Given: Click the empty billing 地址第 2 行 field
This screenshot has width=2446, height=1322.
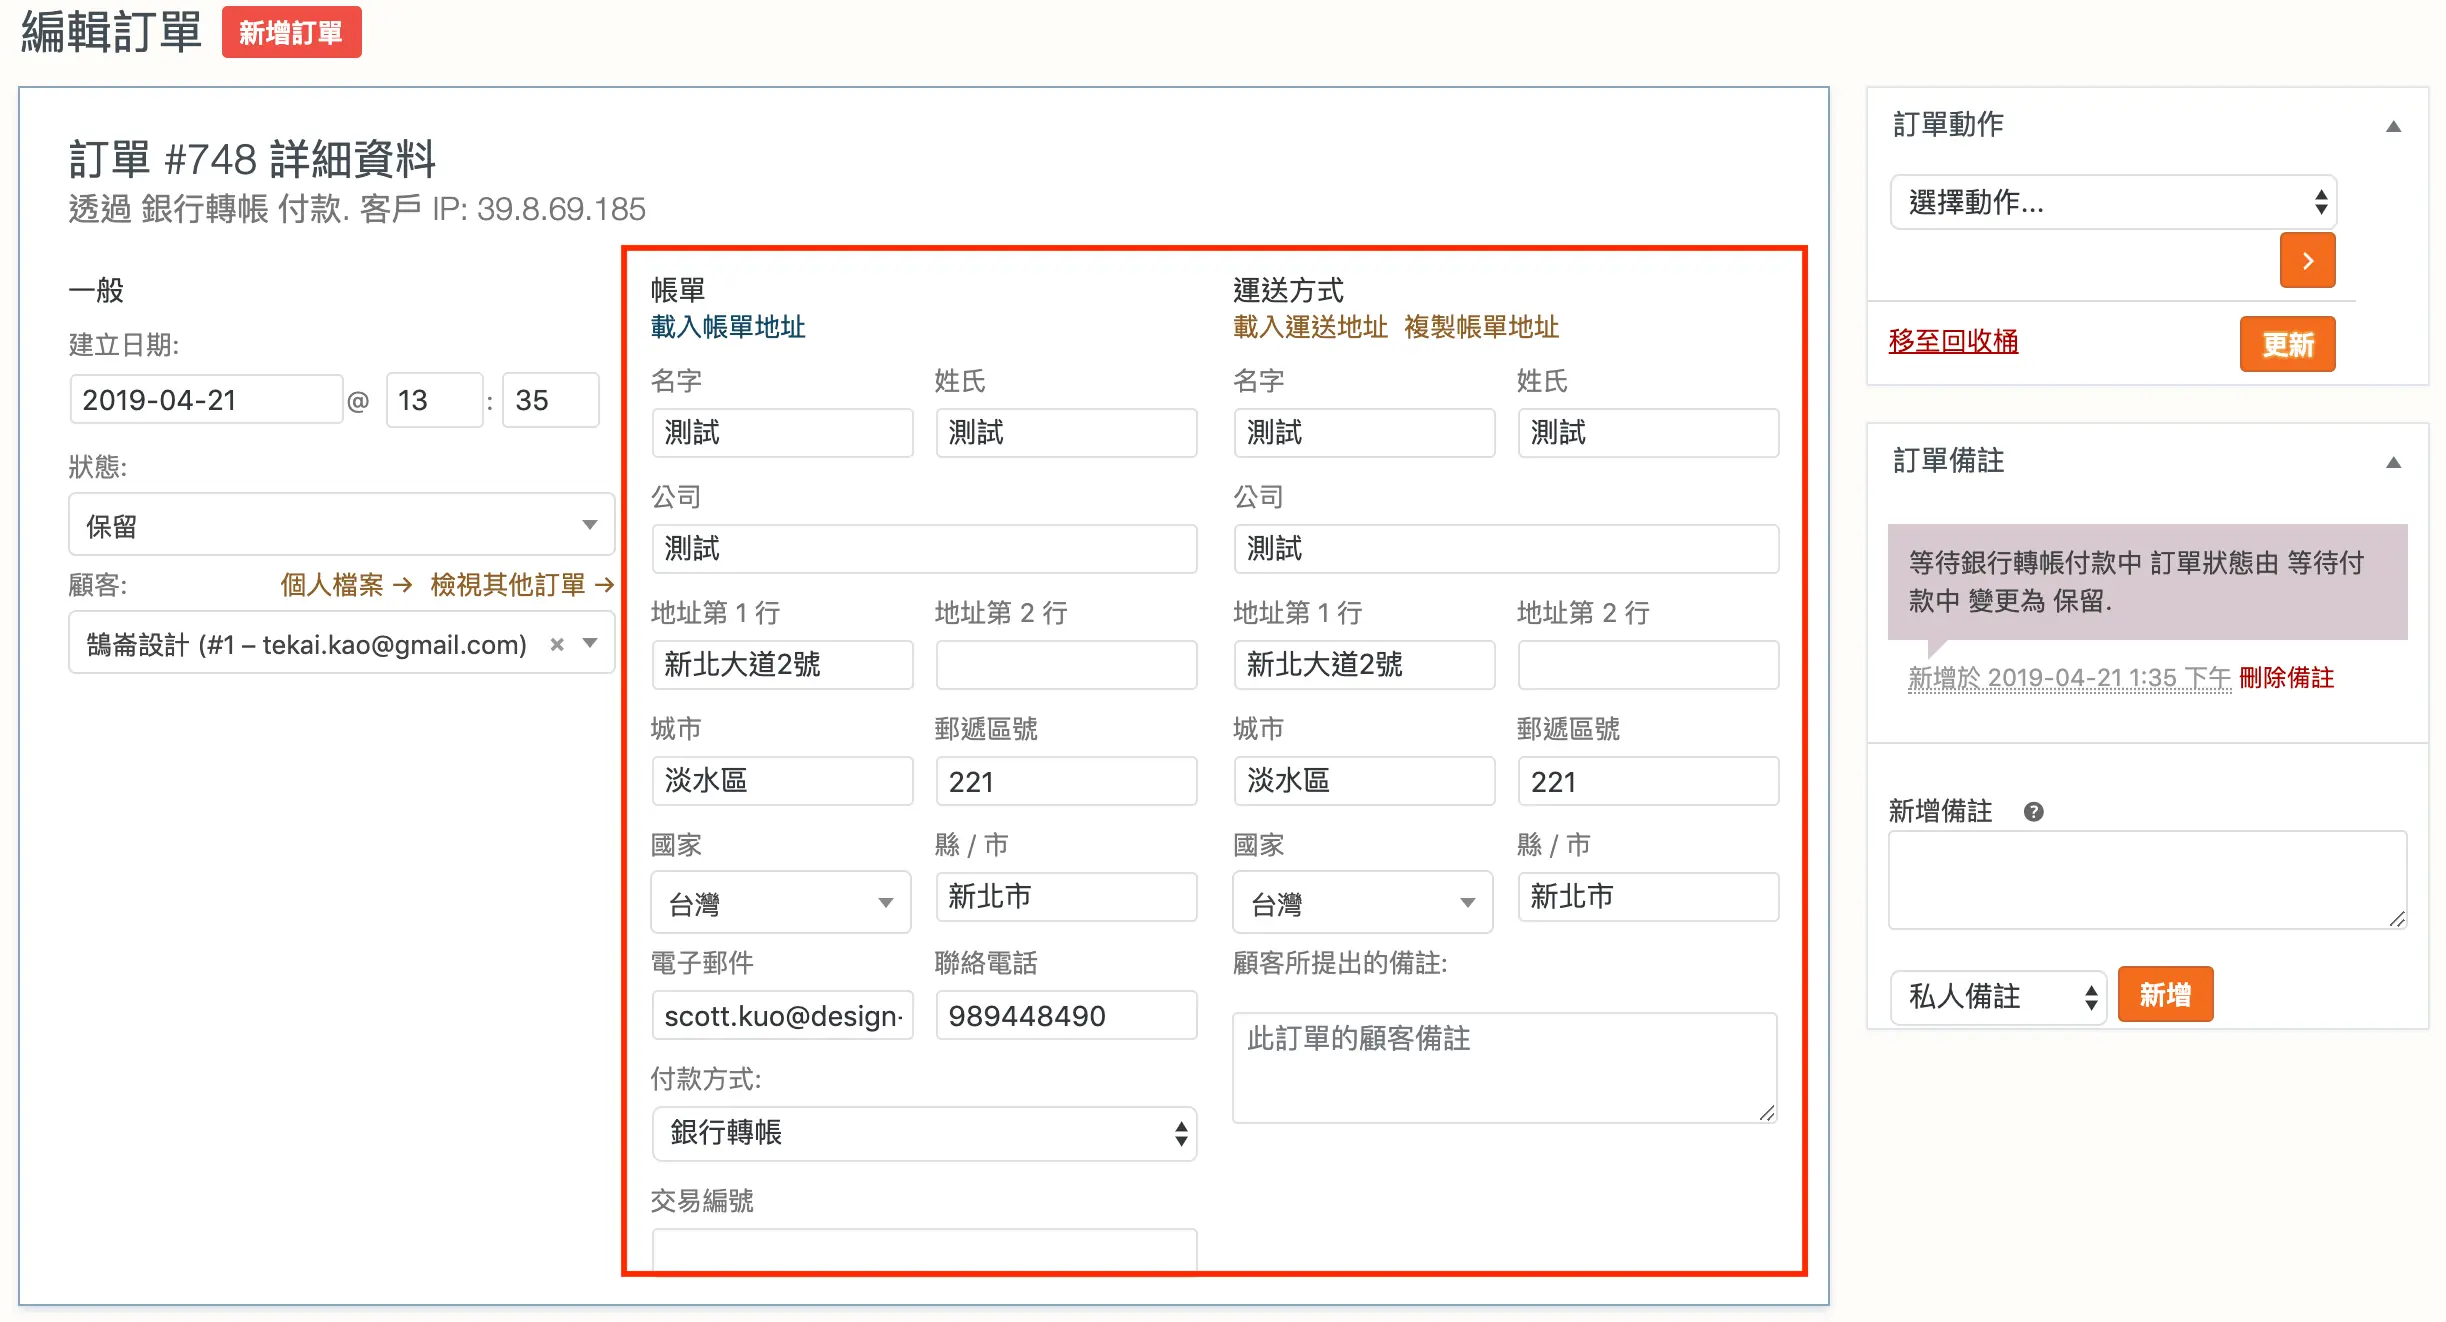Looking at the screenshot, I should (1066, 665).
